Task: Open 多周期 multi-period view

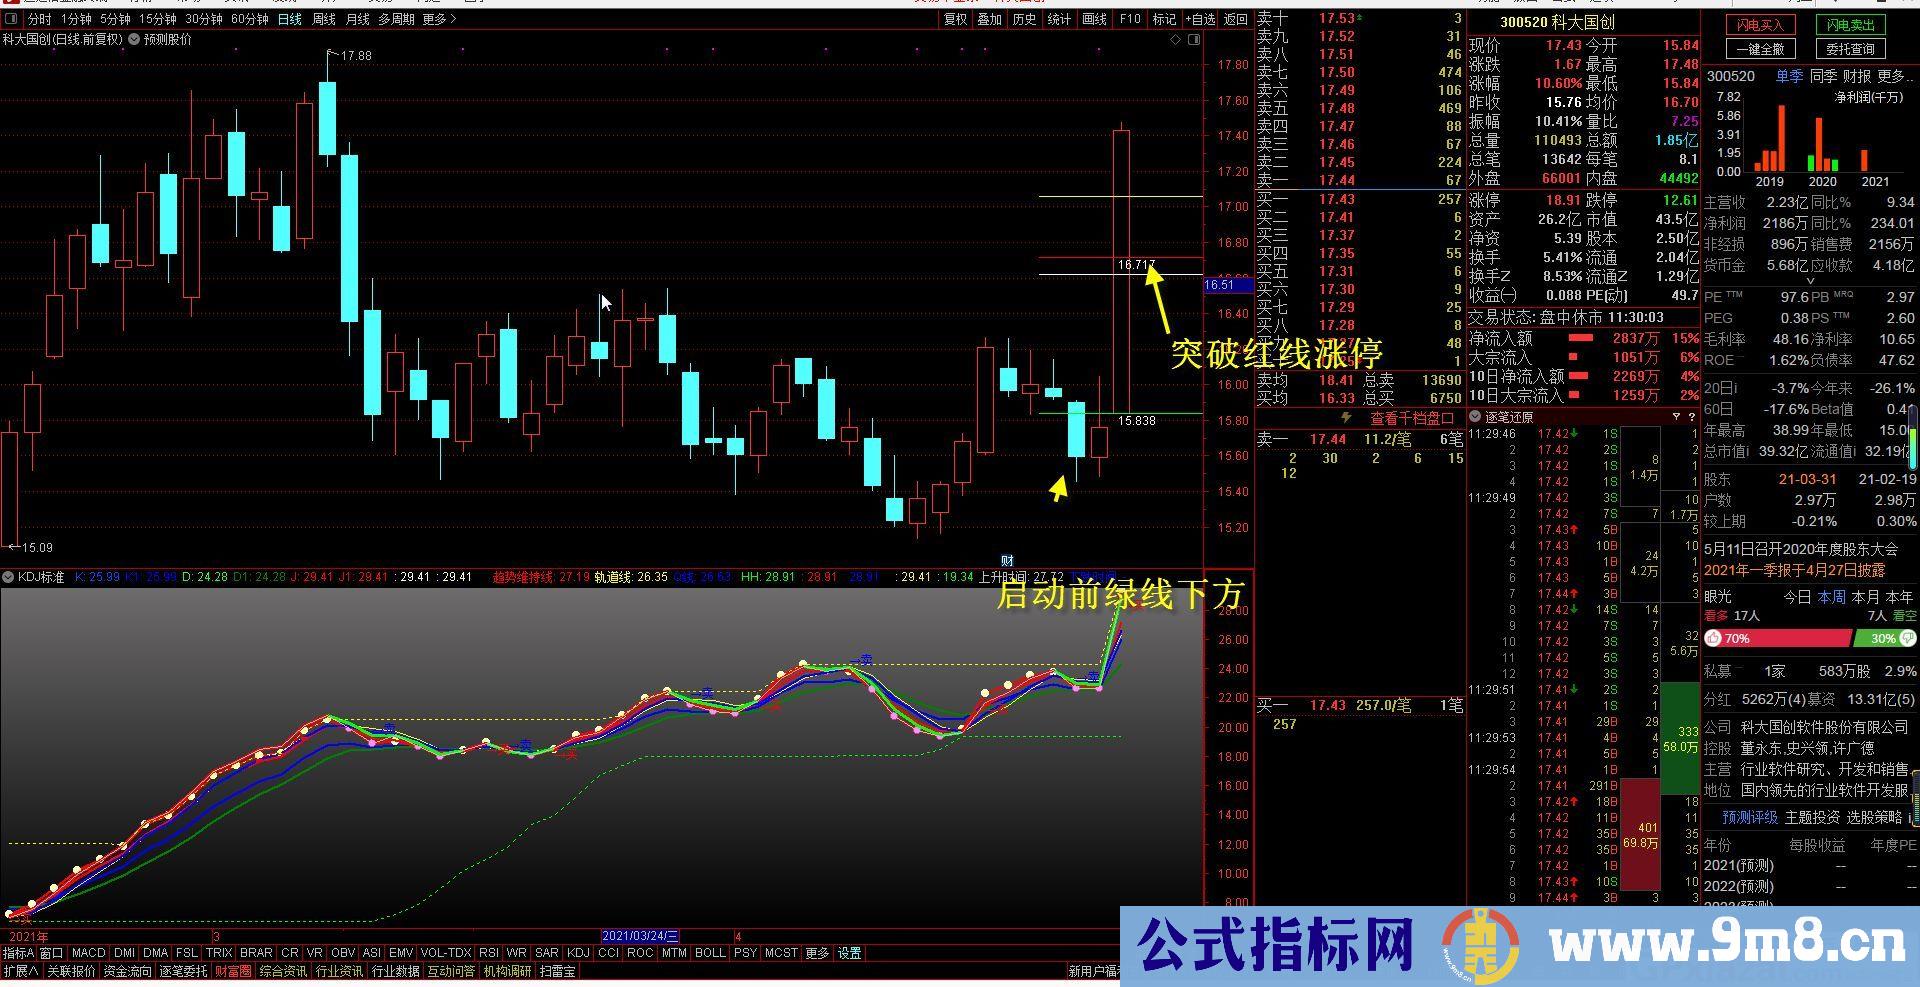Action: point(396,19)
